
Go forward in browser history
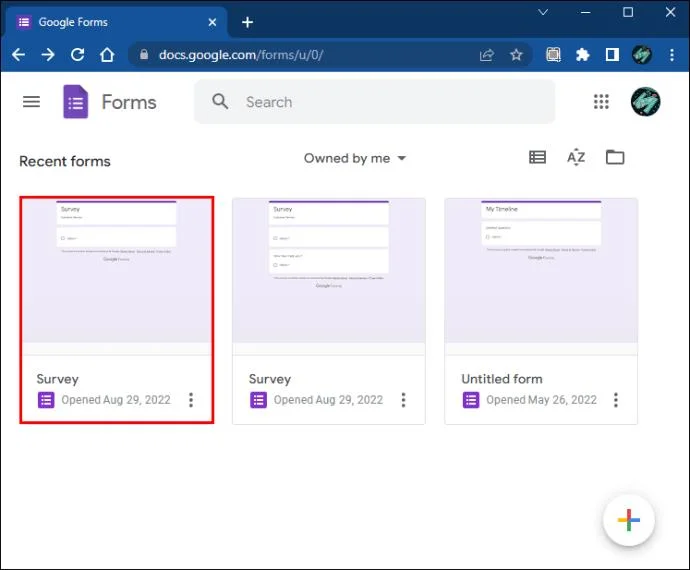pos(48,55)
